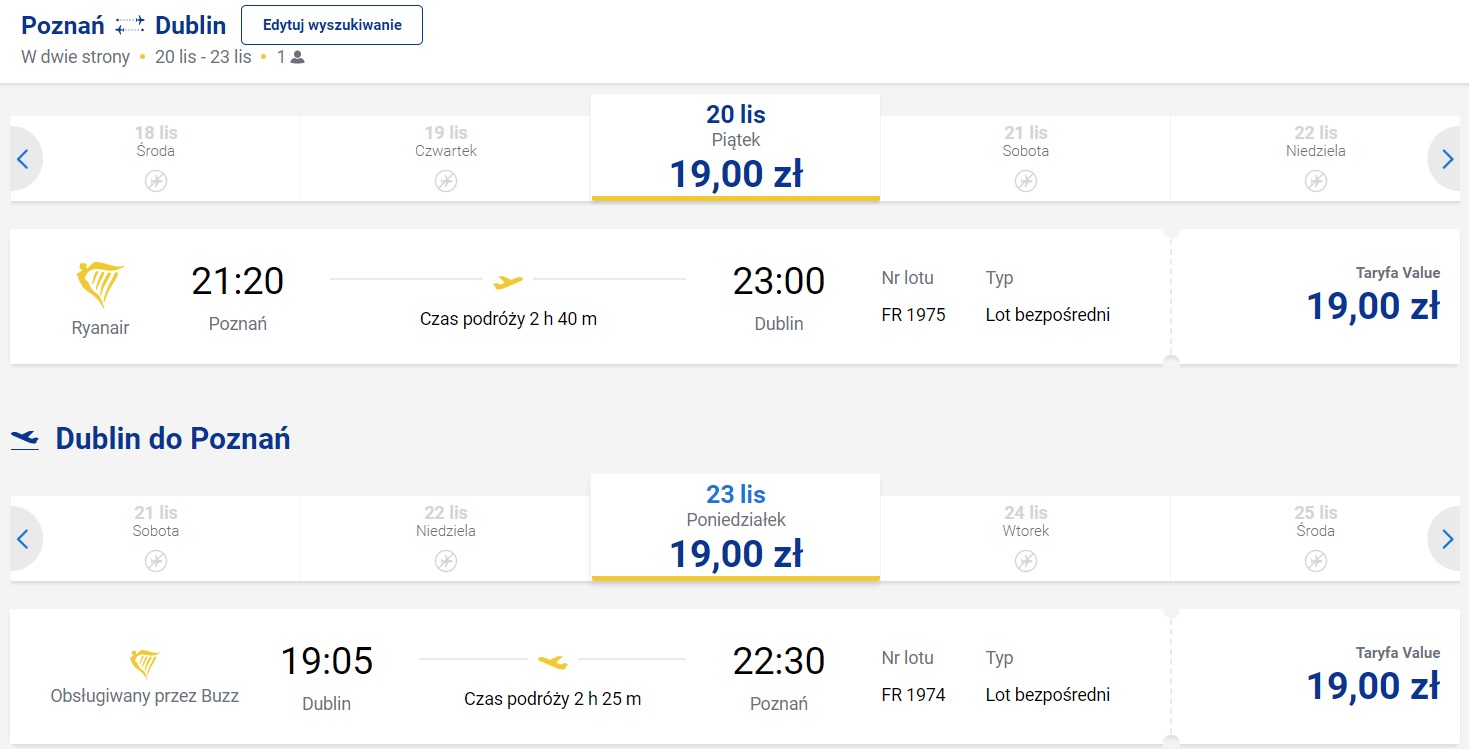Image resolution: width=1469 pixels, height=749 pixels.
Task: Show earlier return dates with left chevron
Action: [x=24, y=539]
